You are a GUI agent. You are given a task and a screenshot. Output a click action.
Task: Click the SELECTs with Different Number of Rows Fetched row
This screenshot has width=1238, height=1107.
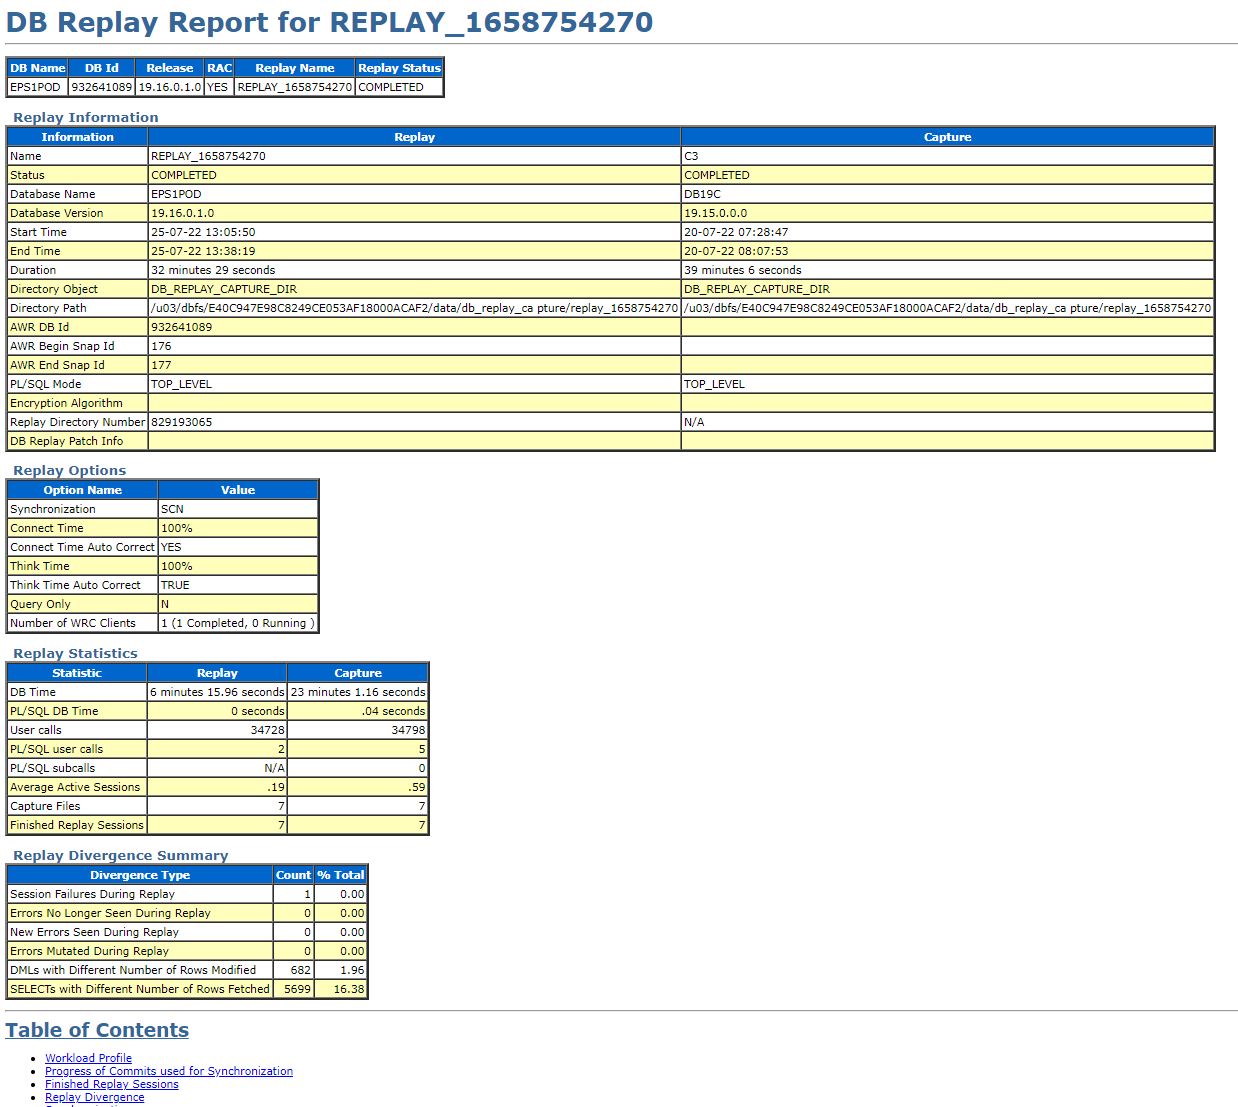coord(139,989)
